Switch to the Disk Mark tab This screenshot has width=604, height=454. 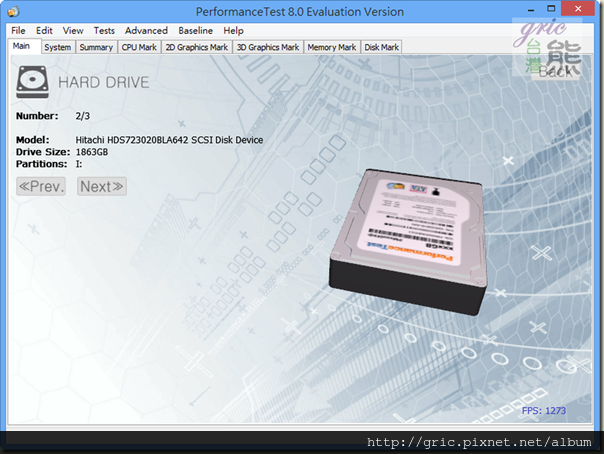tap(382, 47)
